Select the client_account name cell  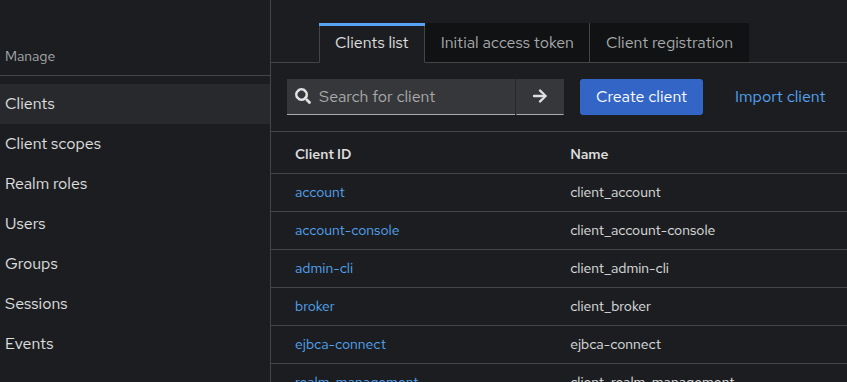click(x=615, y=192)
